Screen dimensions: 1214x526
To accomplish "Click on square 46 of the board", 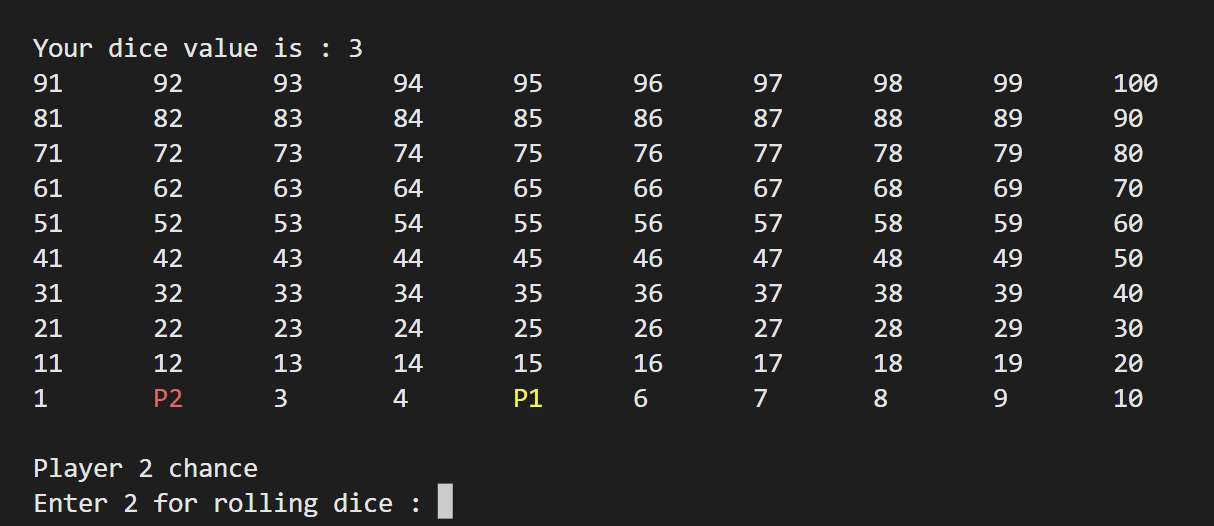I will pyautogui.click(x=647, y=259).
